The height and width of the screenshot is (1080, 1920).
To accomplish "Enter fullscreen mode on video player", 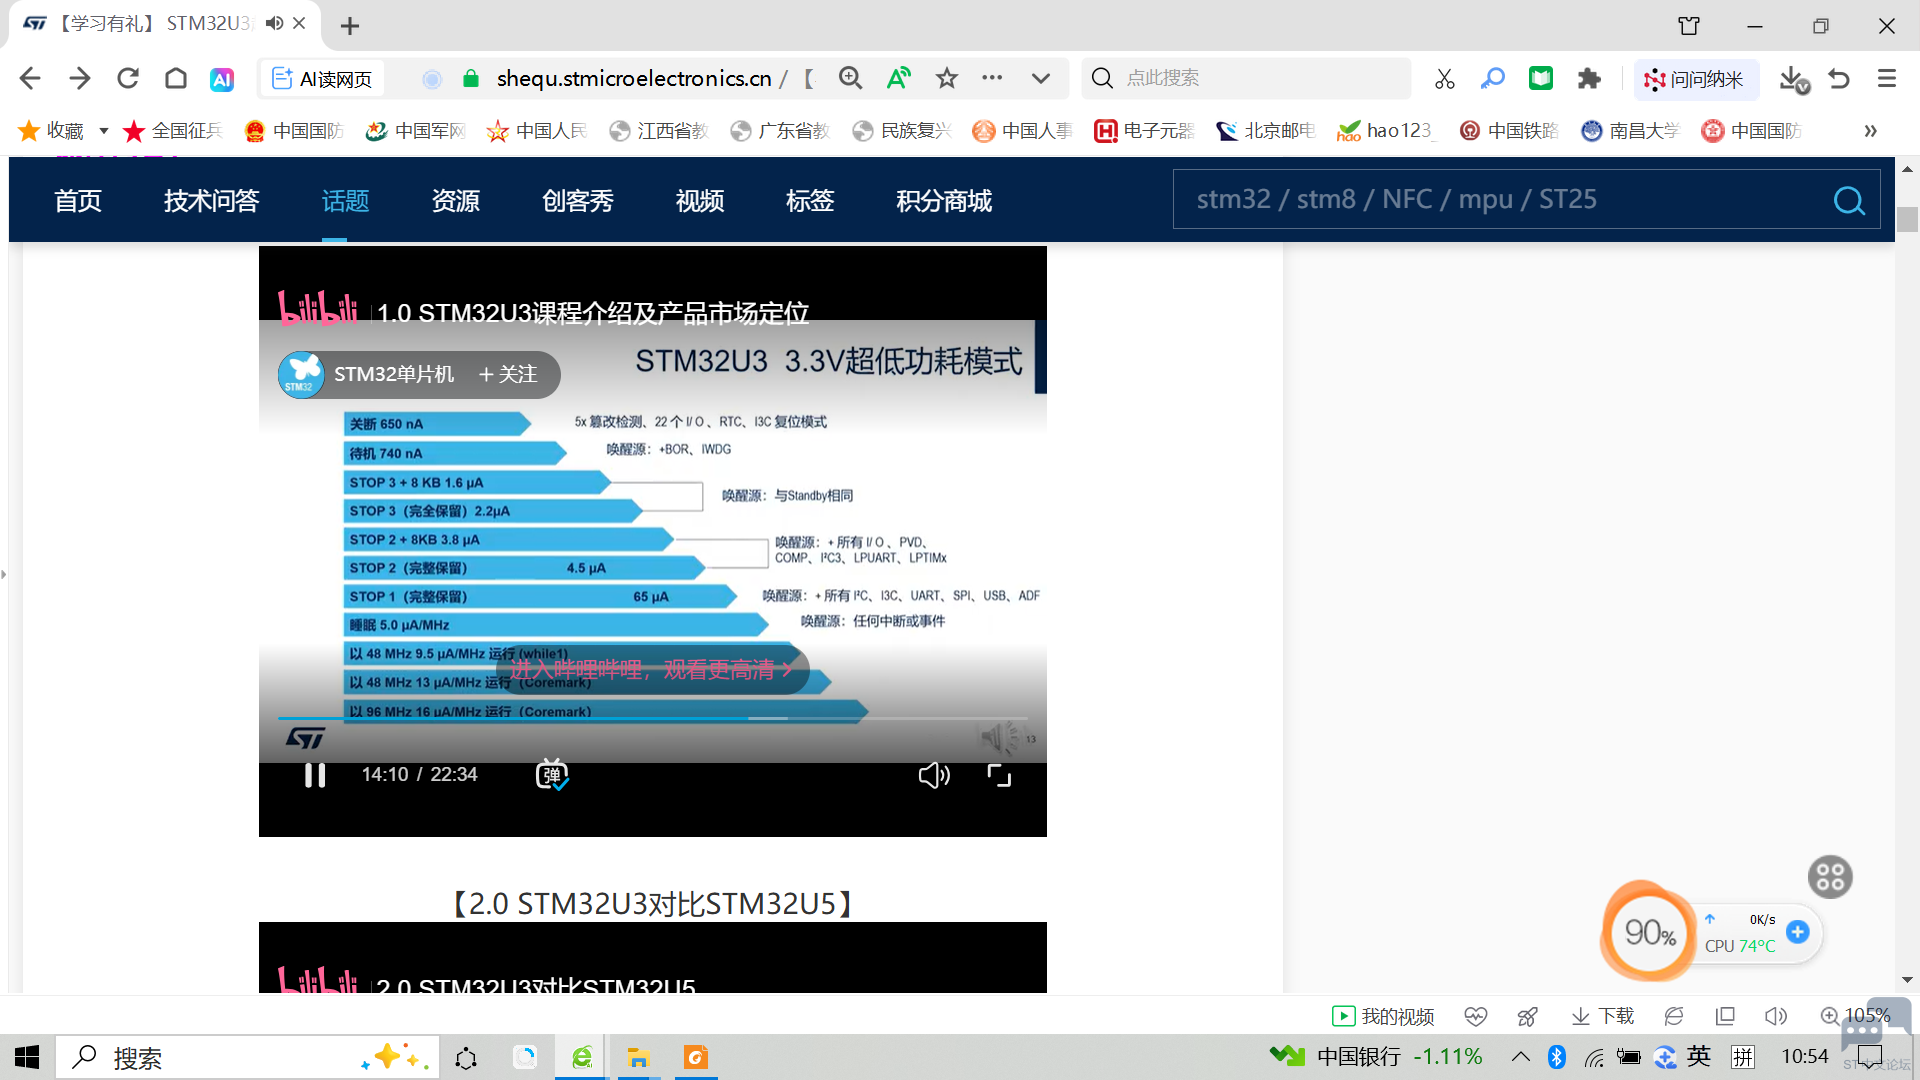I will (999, 775).
